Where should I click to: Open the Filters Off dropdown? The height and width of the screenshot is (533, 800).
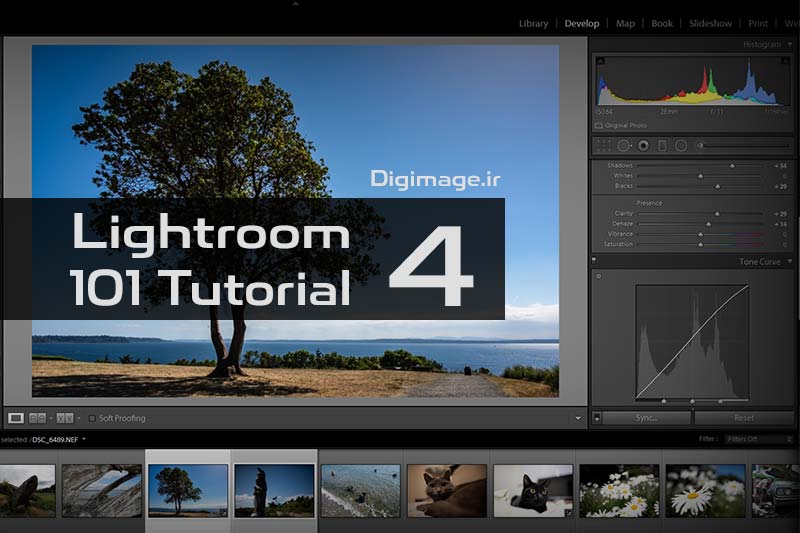tap(755, 439)
